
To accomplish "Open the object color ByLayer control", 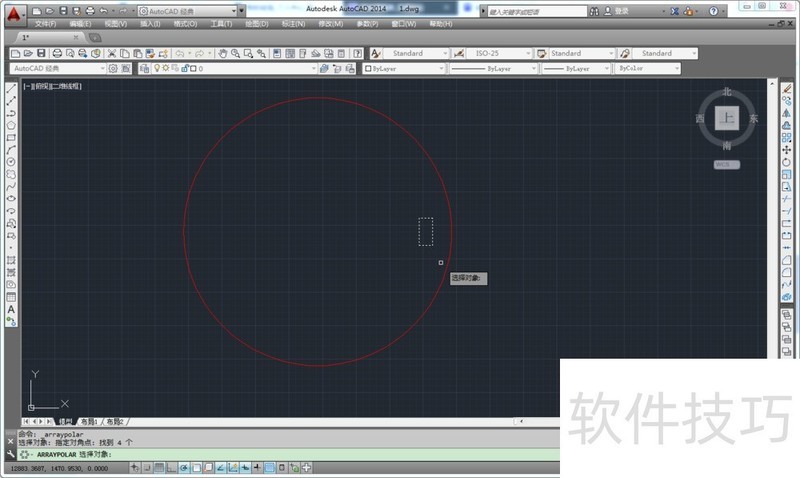I will pos(405,68).
